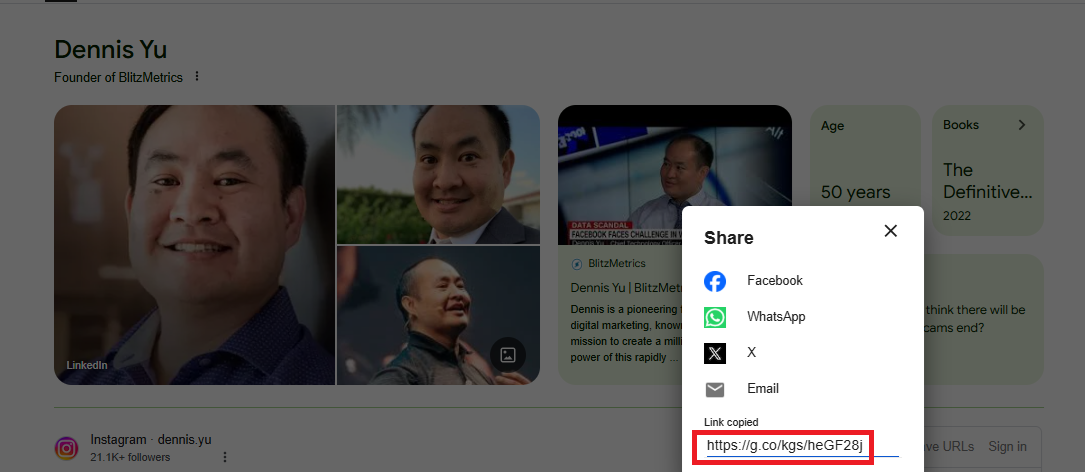Expand the Books card arrow

(x=1021, y=125)
